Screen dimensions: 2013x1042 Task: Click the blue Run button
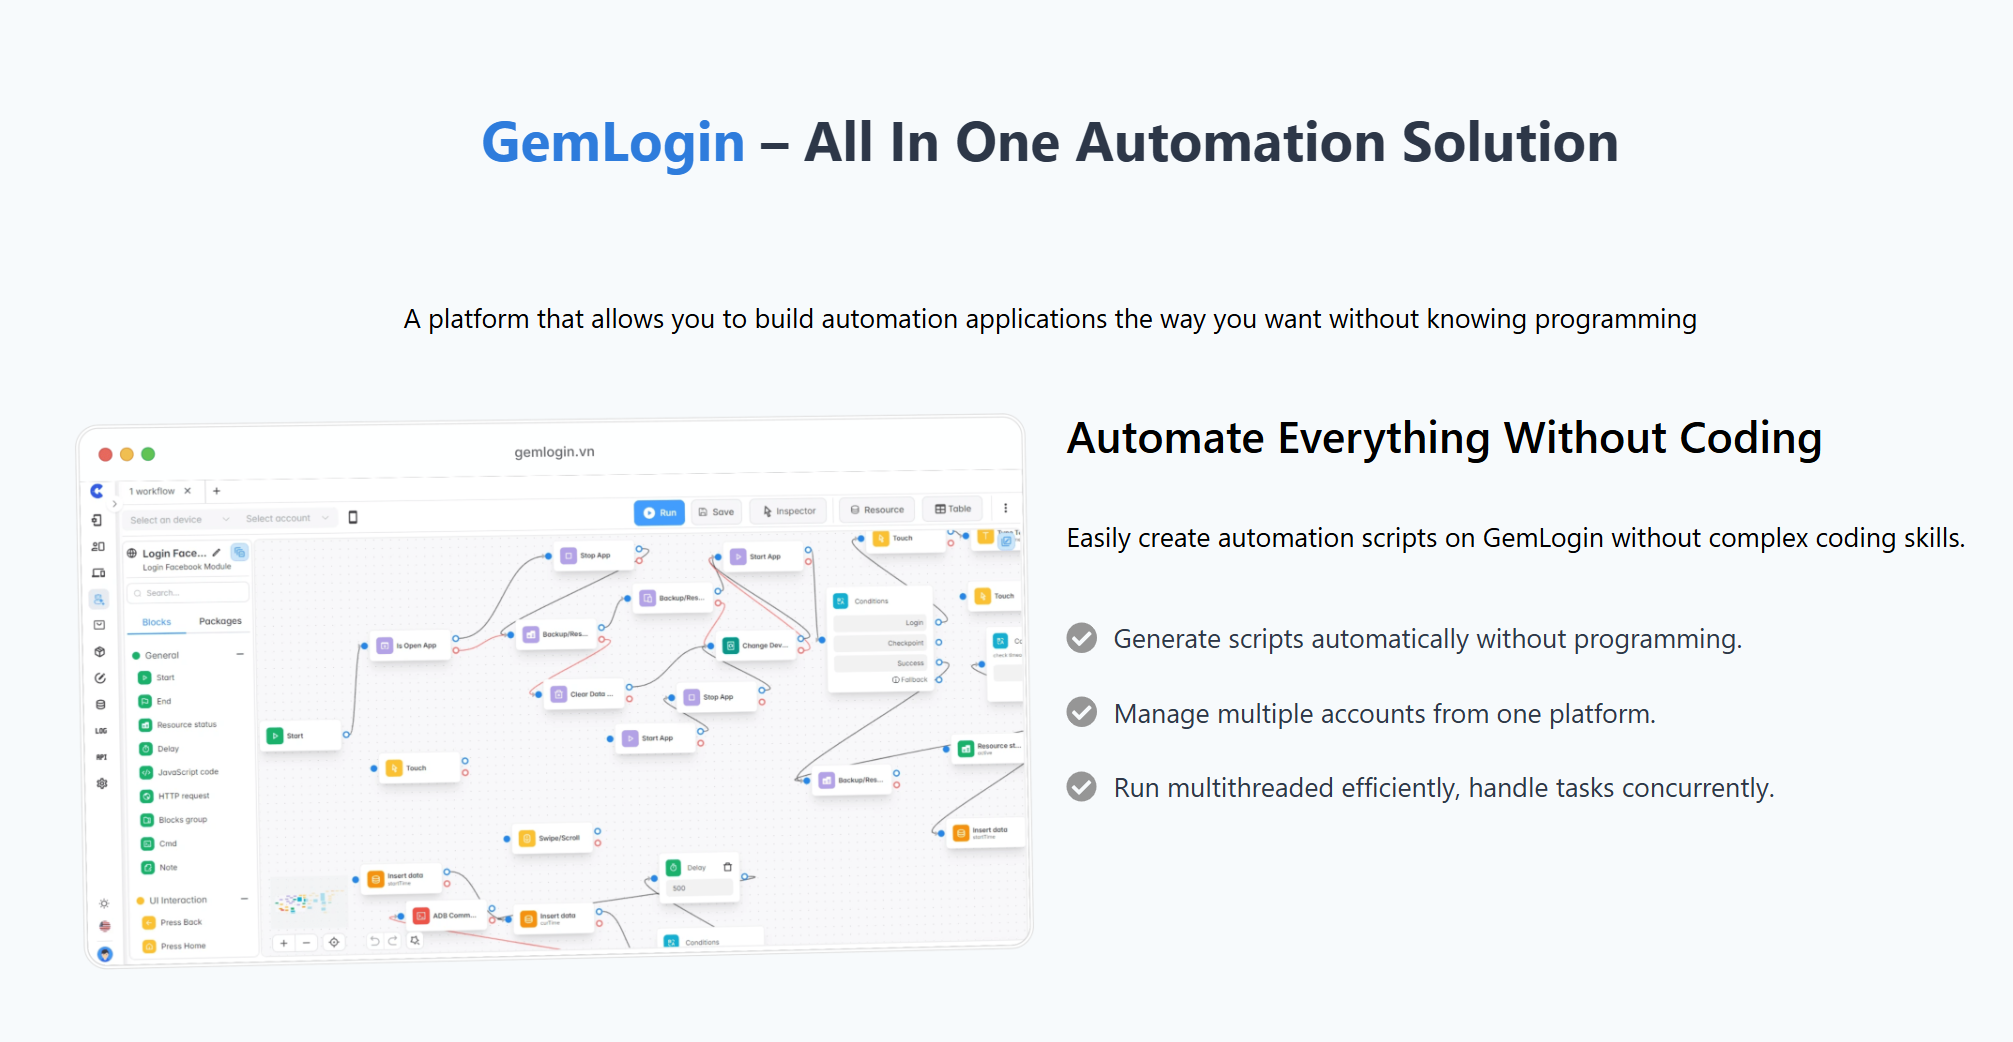point(659,512)
